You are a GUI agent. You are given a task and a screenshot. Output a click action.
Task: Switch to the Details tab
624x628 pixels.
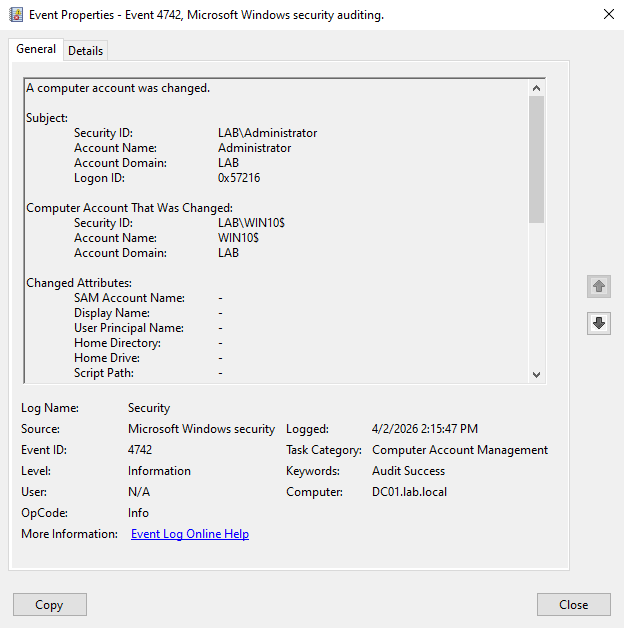click(85, 51)
